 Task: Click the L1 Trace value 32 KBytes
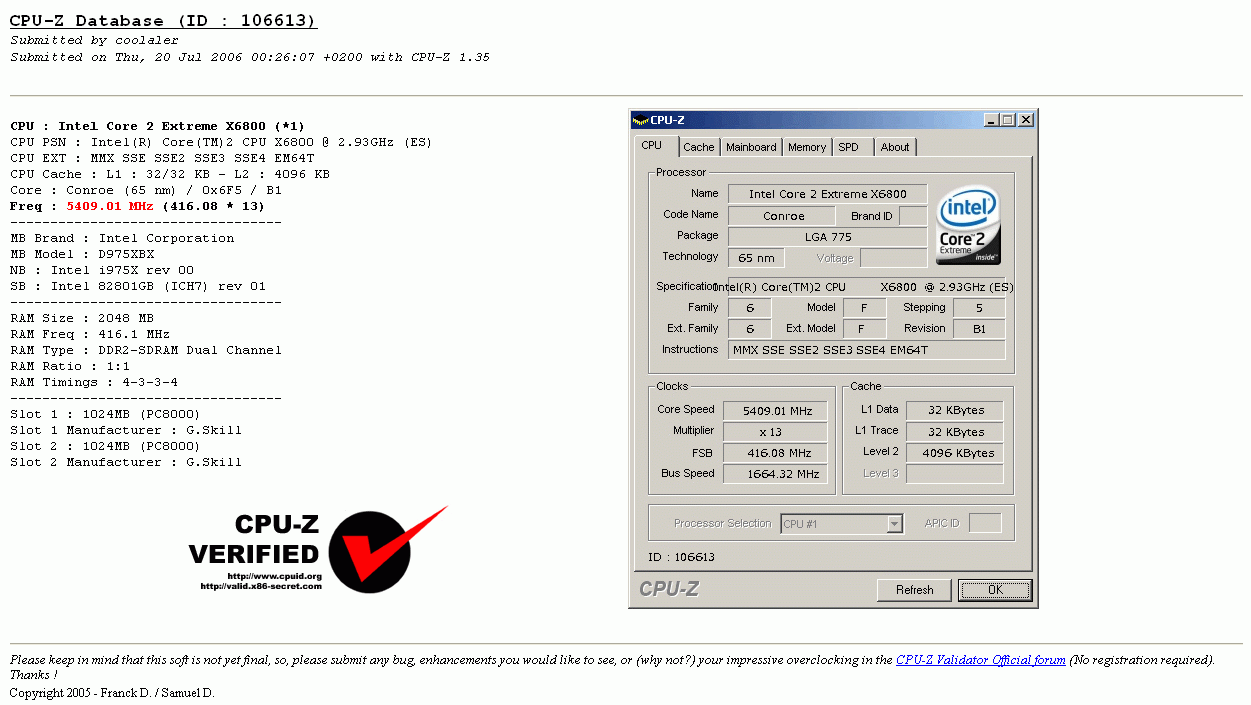coord(954,432)
